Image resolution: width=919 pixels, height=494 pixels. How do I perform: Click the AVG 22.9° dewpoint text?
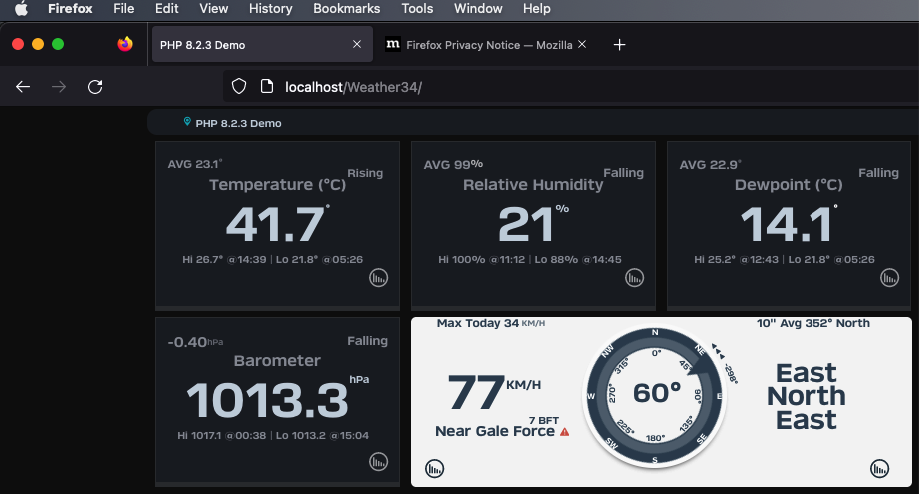[x=710, y=164]
